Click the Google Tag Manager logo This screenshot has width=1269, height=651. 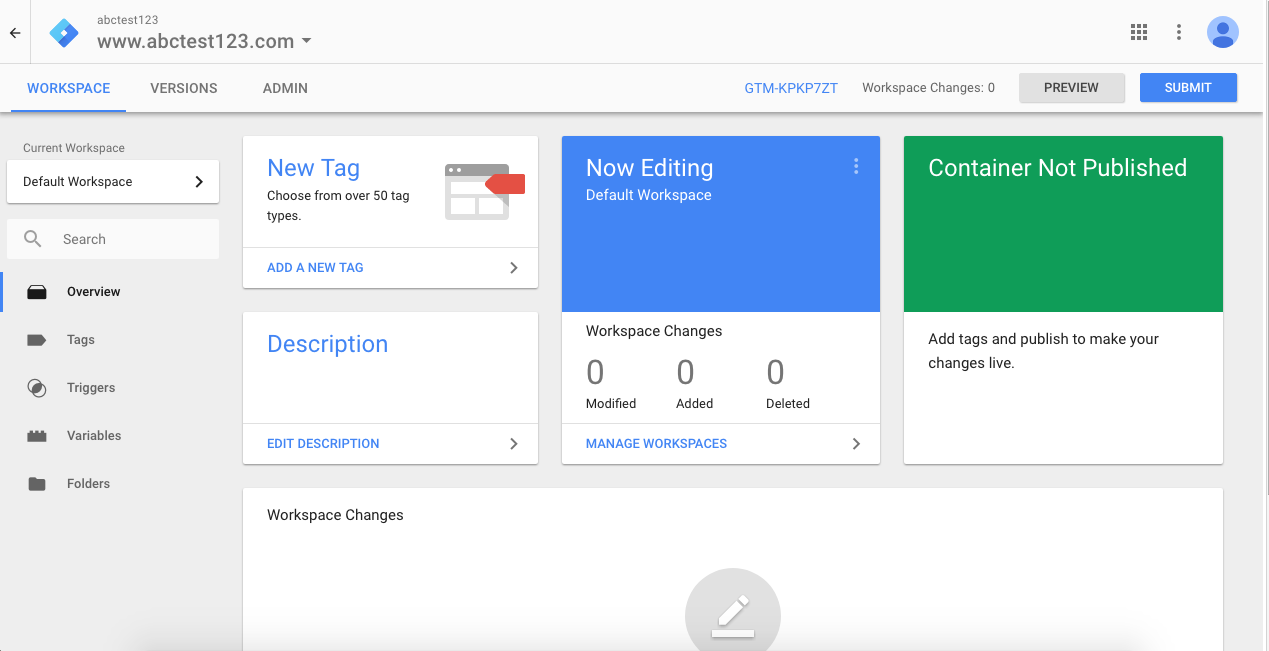coord(64,33)
